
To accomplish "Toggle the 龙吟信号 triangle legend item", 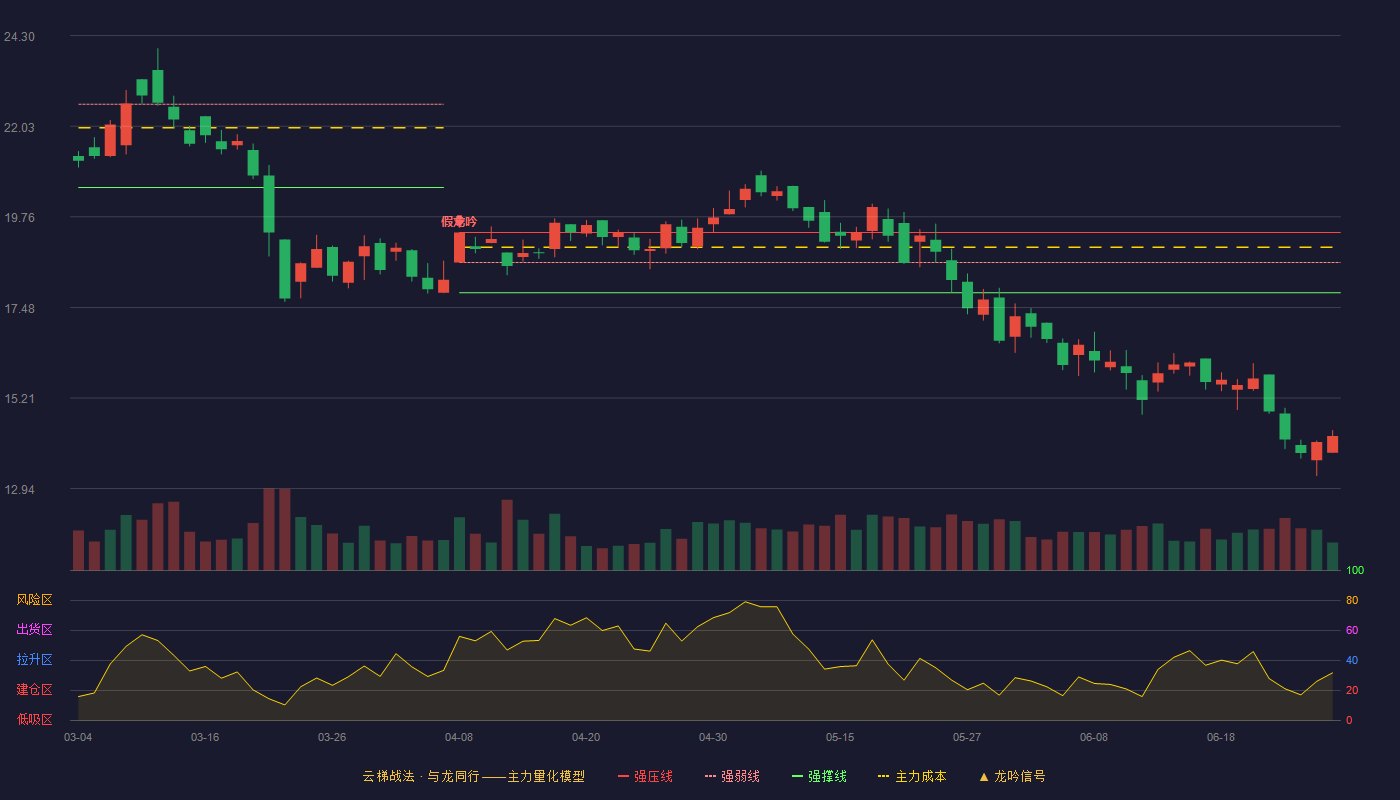I will pos(1012,776).
